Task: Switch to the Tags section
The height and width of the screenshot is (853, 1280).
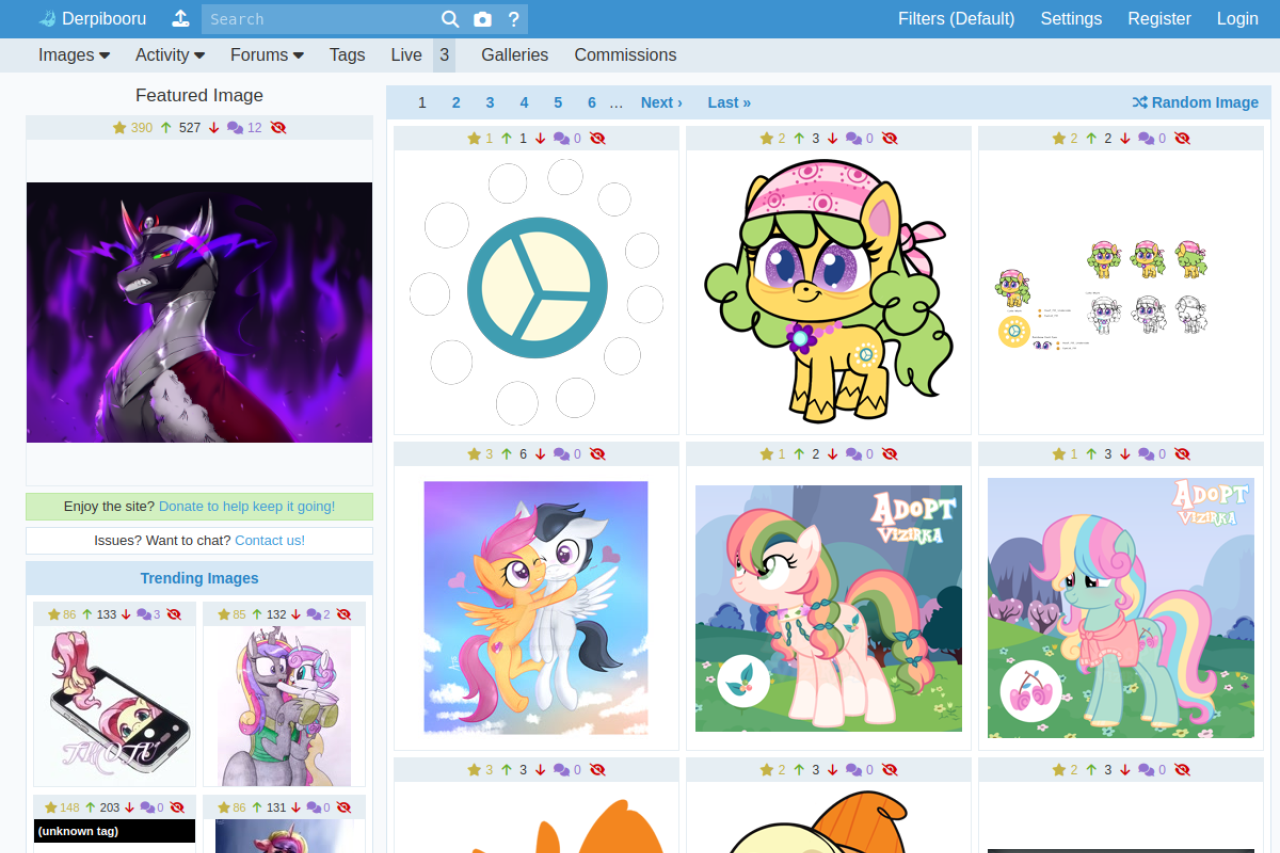Action: 347,55
